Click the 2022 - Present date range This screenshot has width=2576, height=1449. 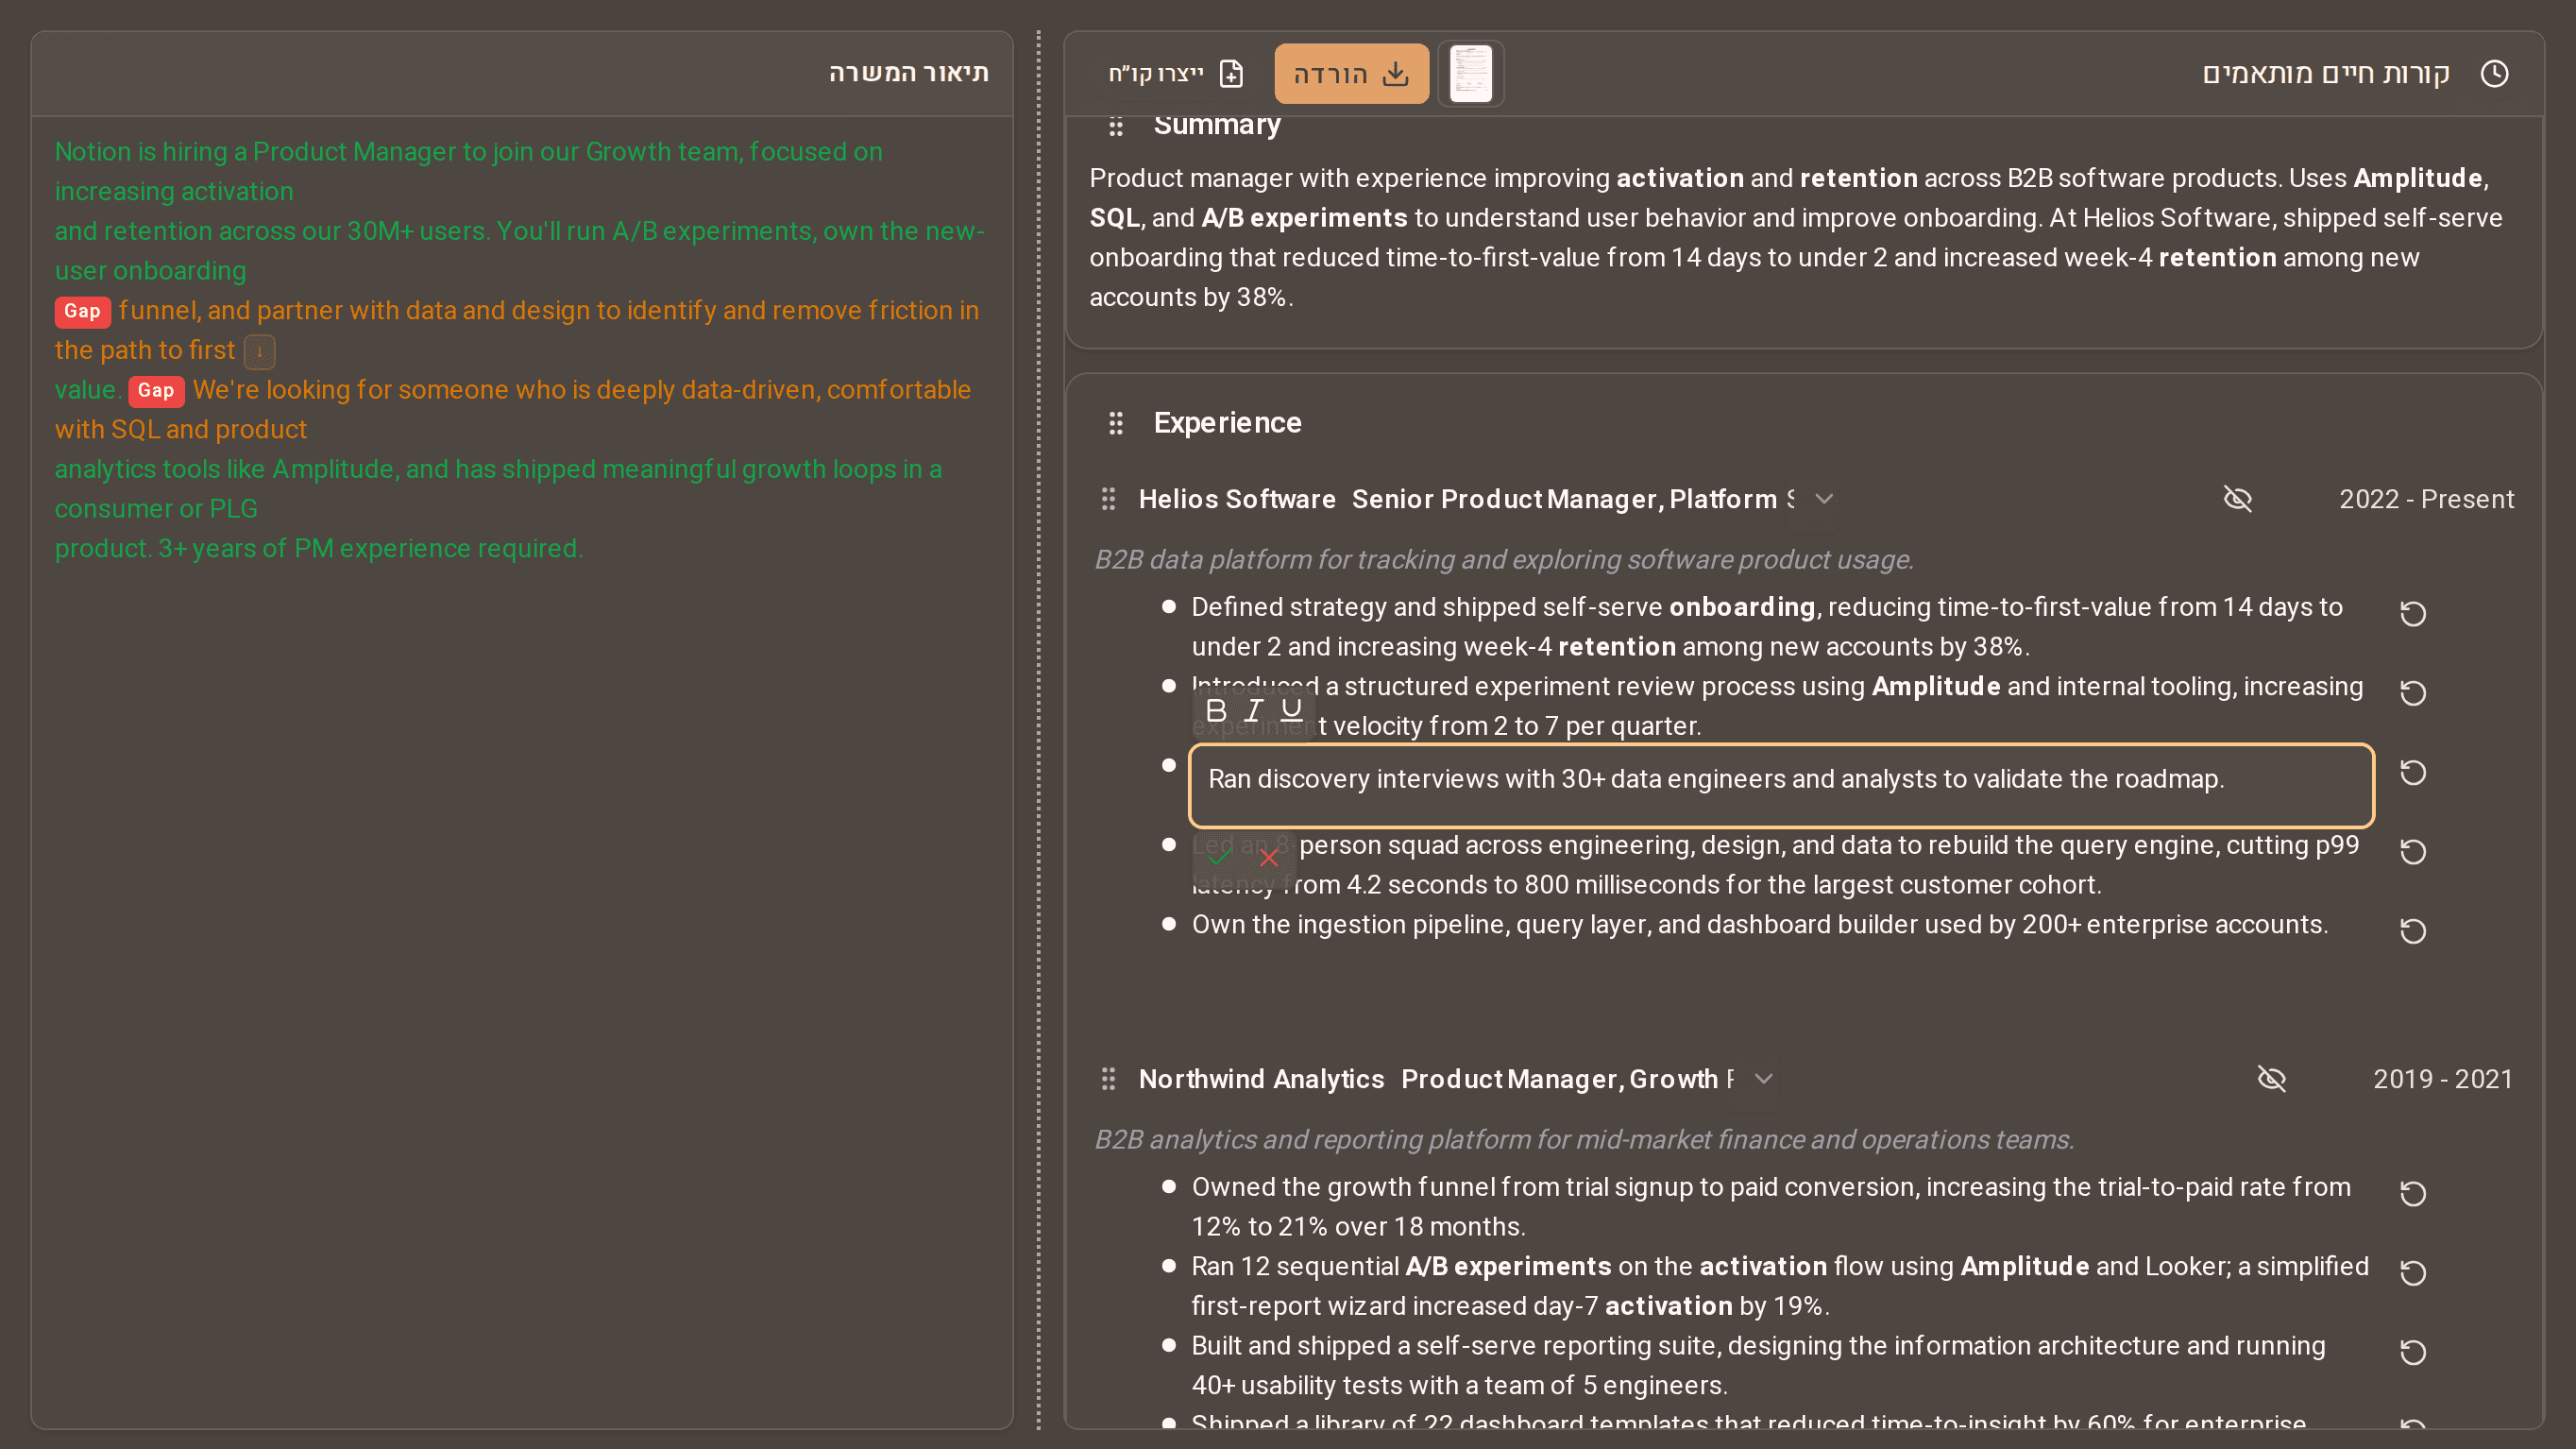coord(2426,499)
